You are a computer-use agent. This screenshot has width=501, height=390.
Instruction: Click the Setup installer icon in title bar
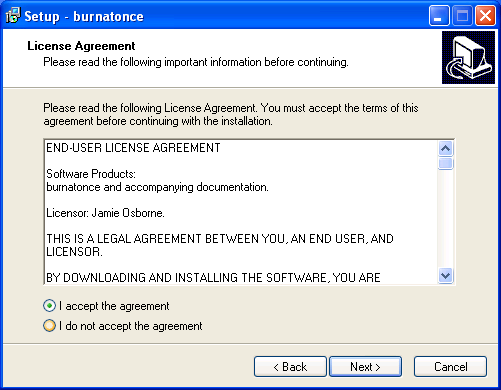(x=13, y=16)
